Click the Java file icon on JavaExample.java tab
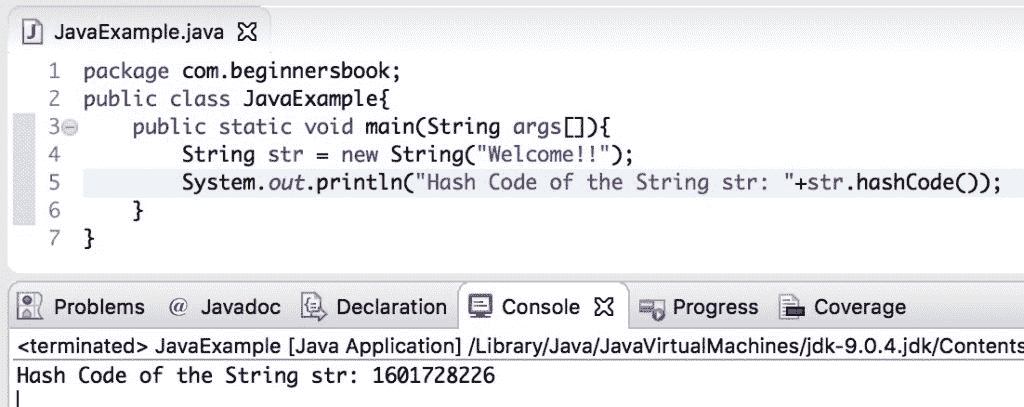1024x407 pixels. pyautogui.click(x=32, y=32)
